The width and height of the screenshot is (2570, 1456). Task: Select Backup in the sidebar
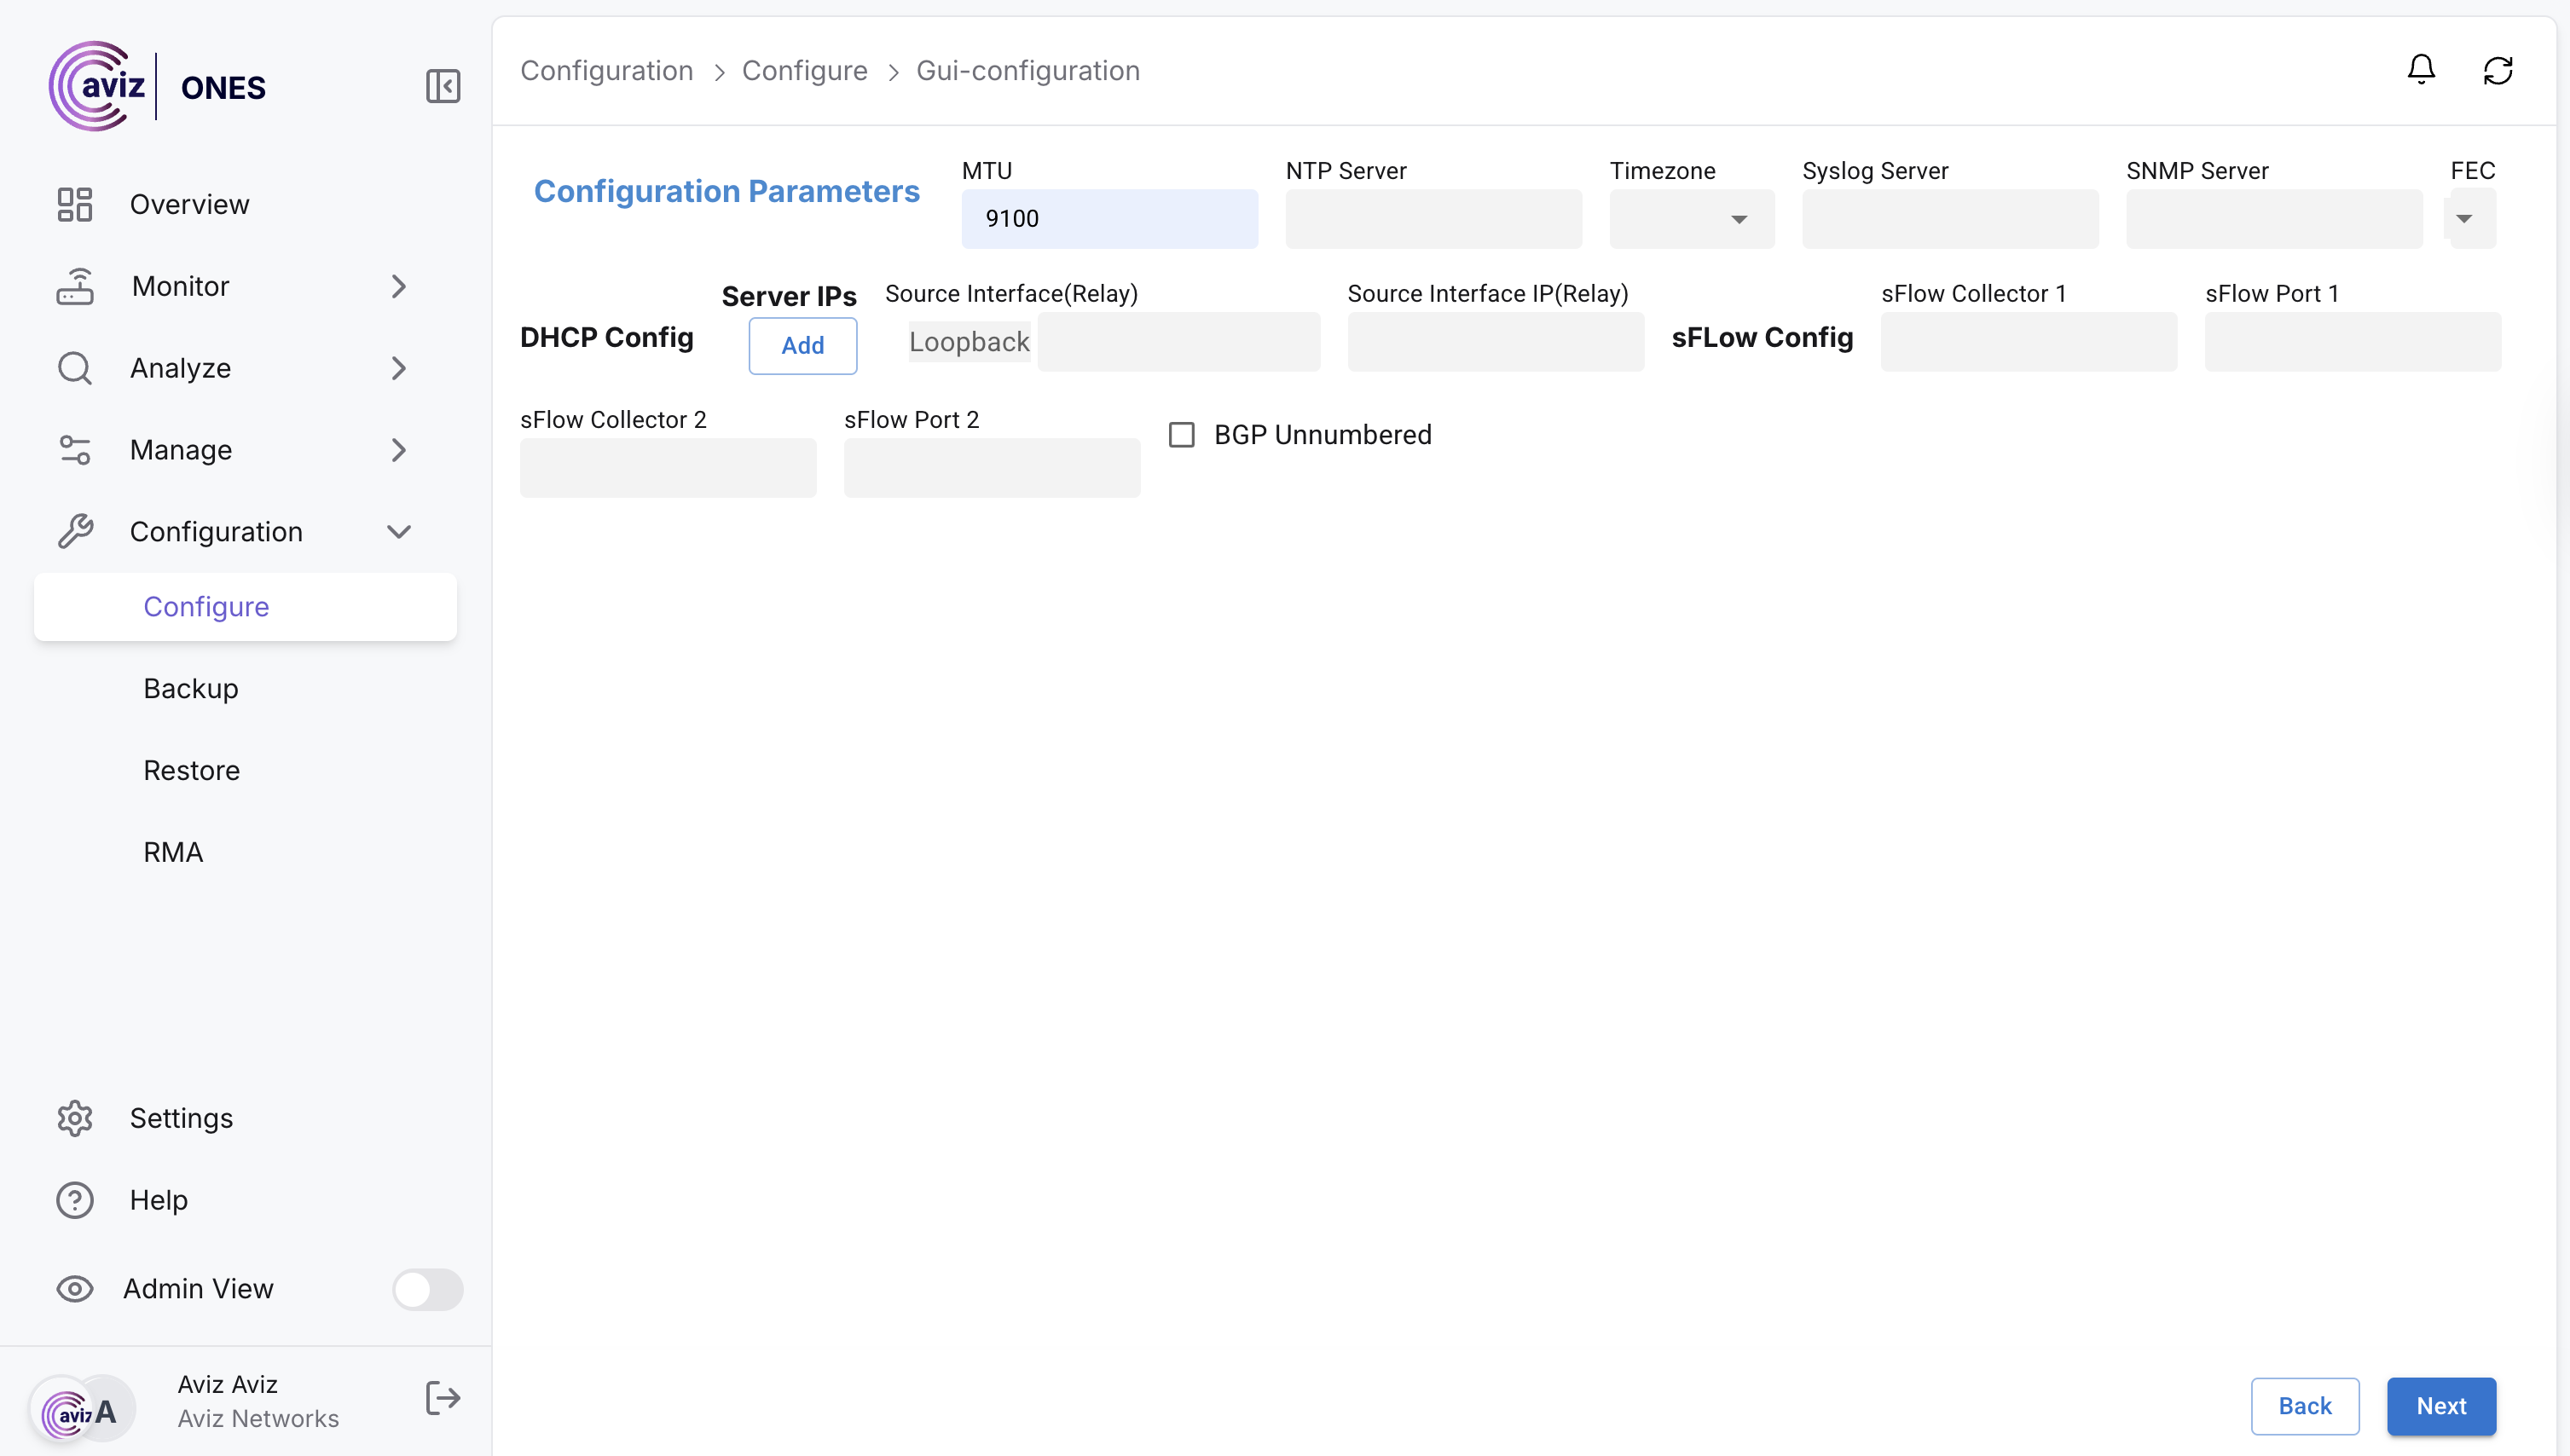pyautogui.click(x=191, y=688)
